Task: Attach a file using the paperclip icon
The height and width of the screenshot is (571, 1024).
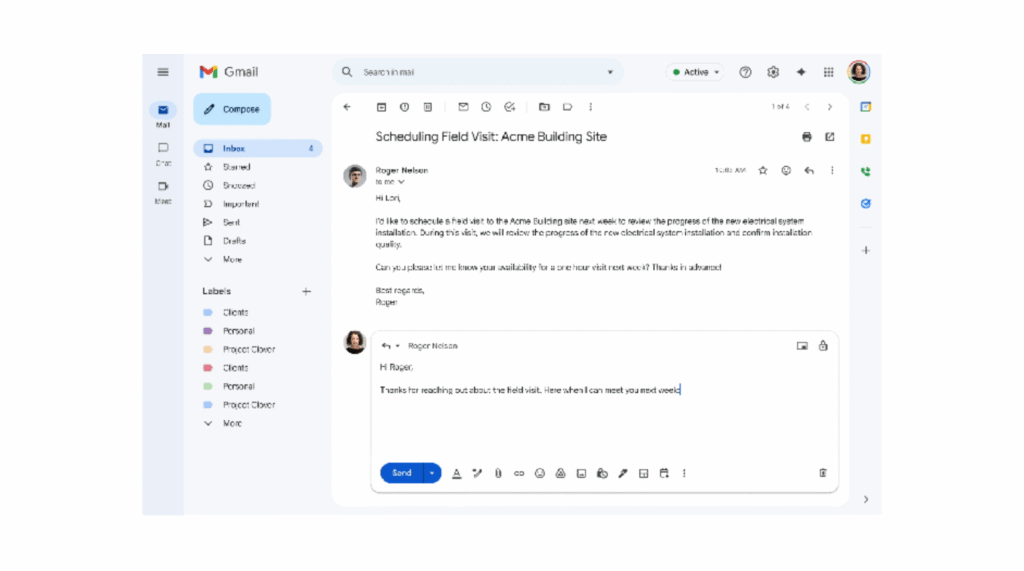Action: click(x=498, y=473)
